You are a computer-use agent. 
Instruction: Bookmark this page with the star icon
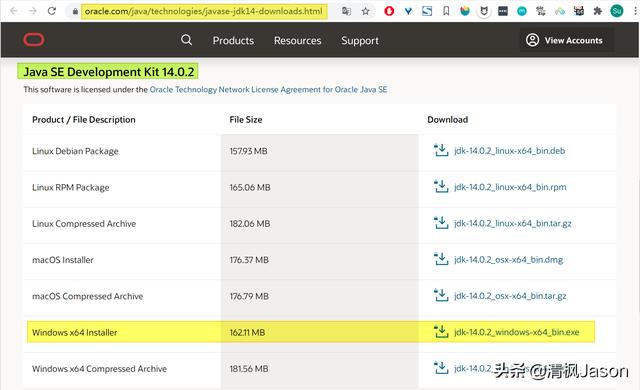pos(365,11)
